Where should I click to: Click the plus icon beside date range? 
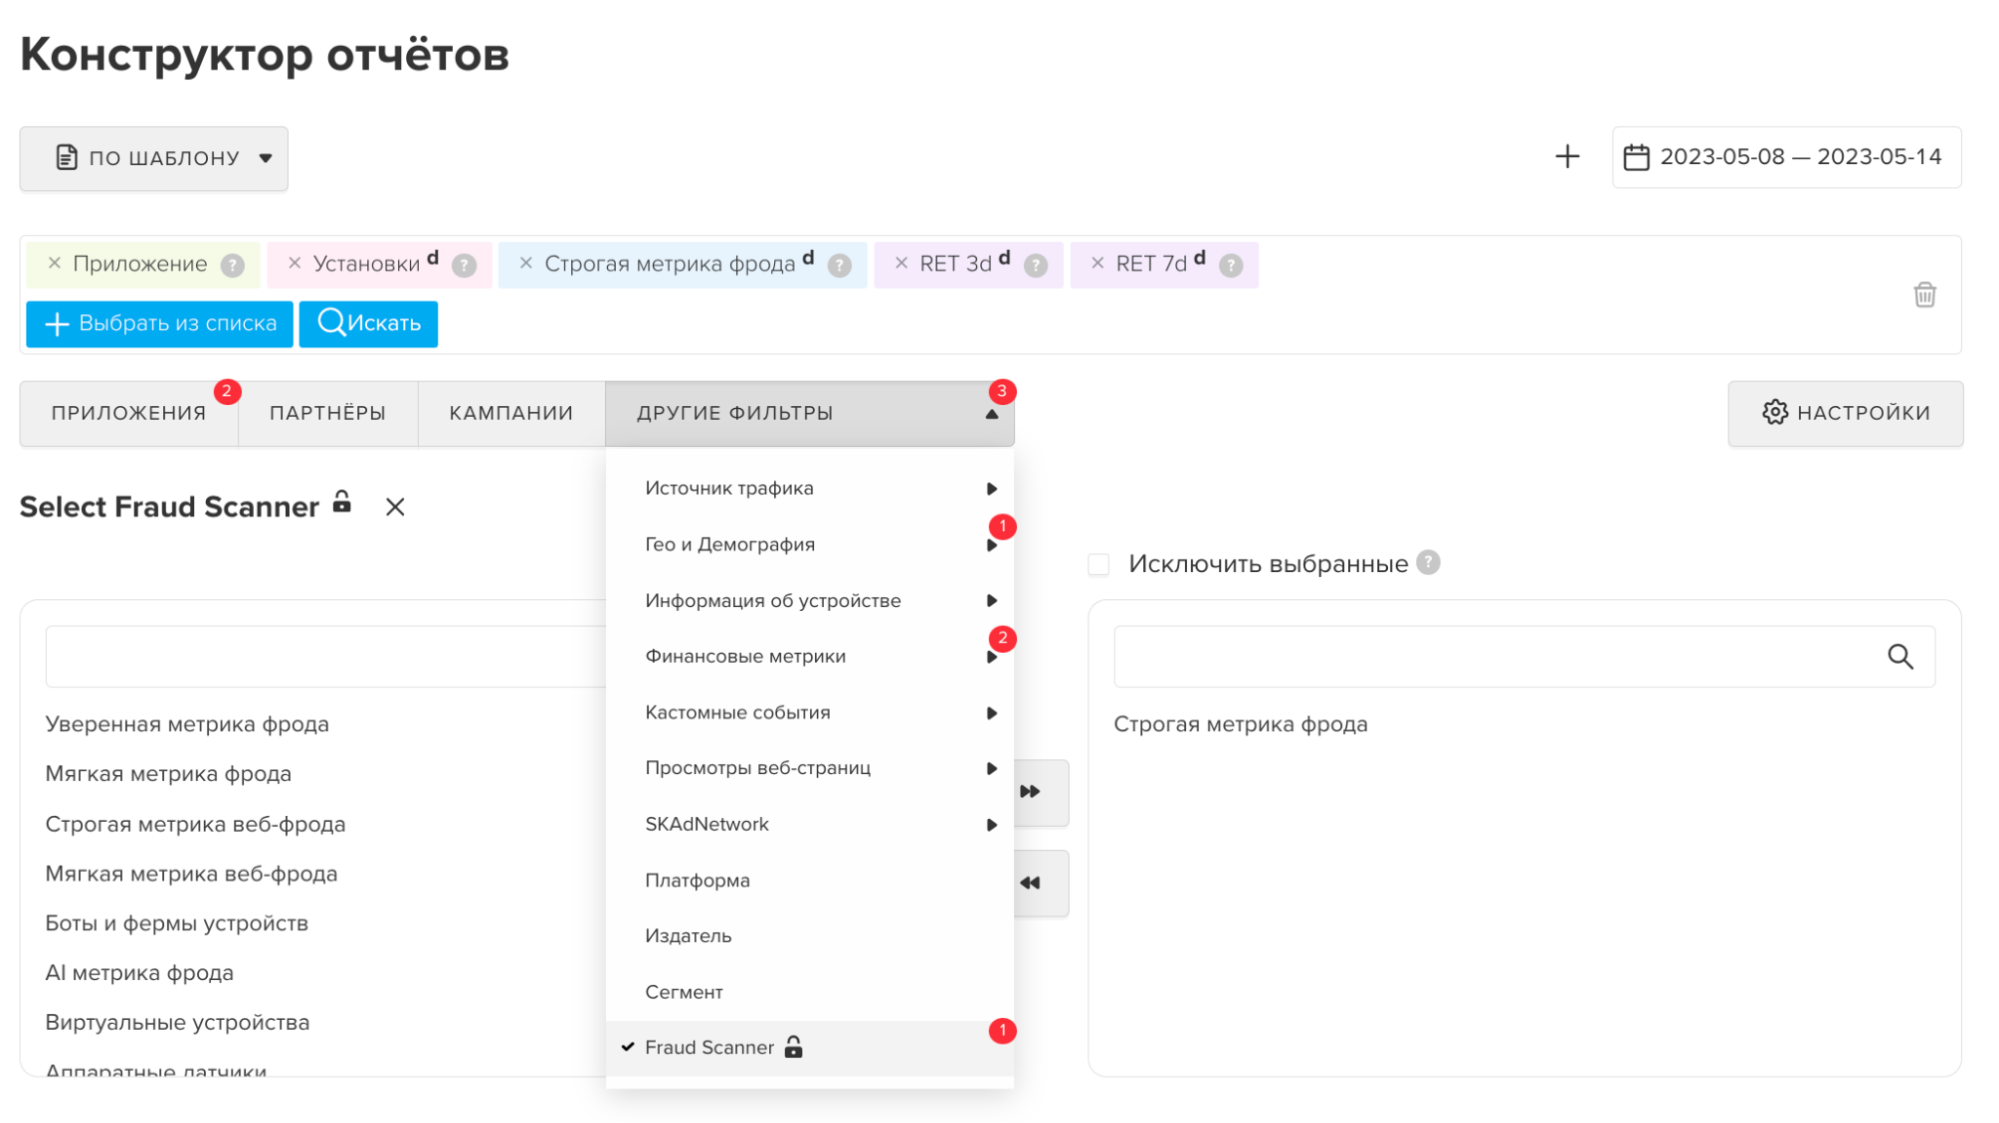[x=1567, y=157]
